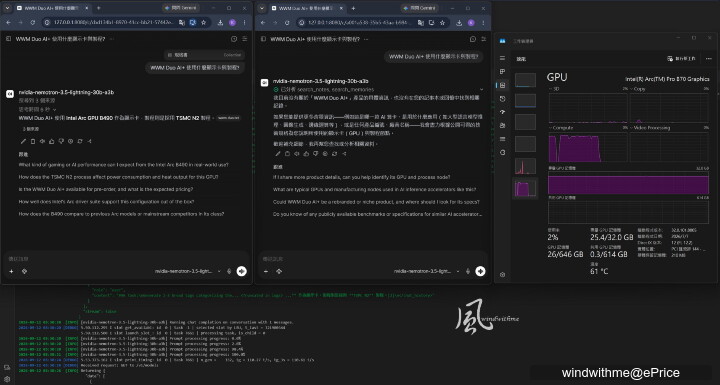Open new tab in left browser
The image size is (720, 385).
pyautogui.click(x=98, y=8)
